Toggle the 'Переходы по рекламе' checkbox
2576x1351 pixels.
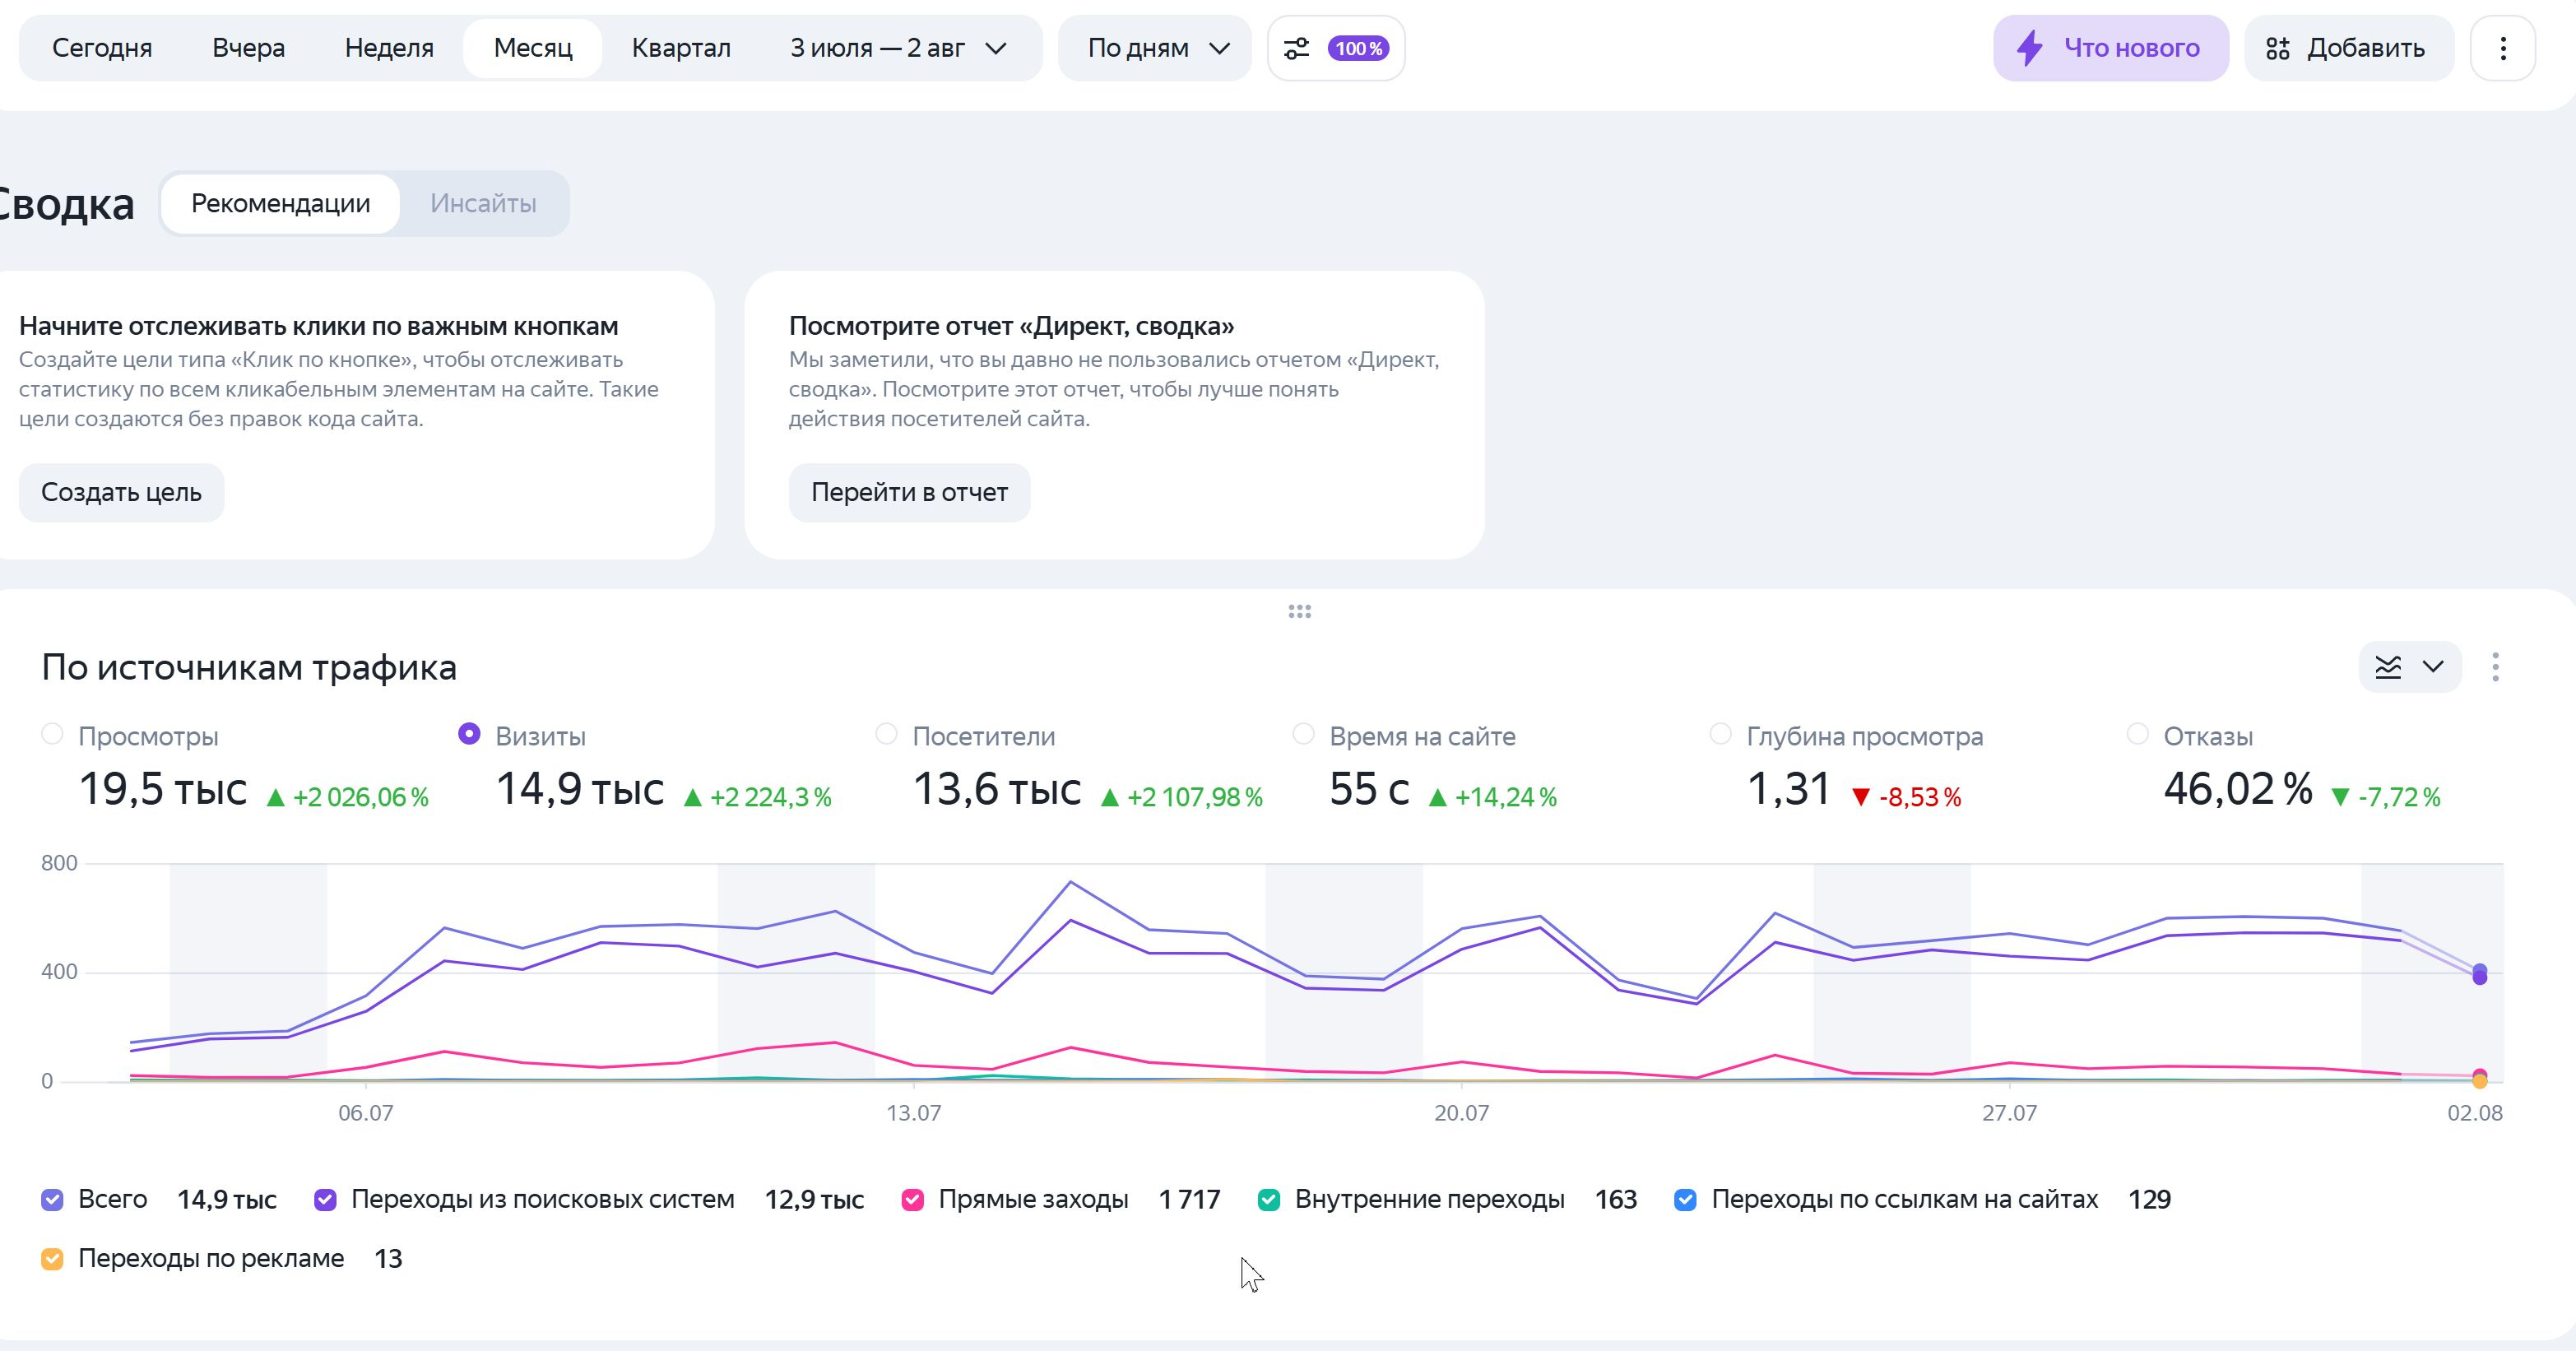coord(52,1259)
